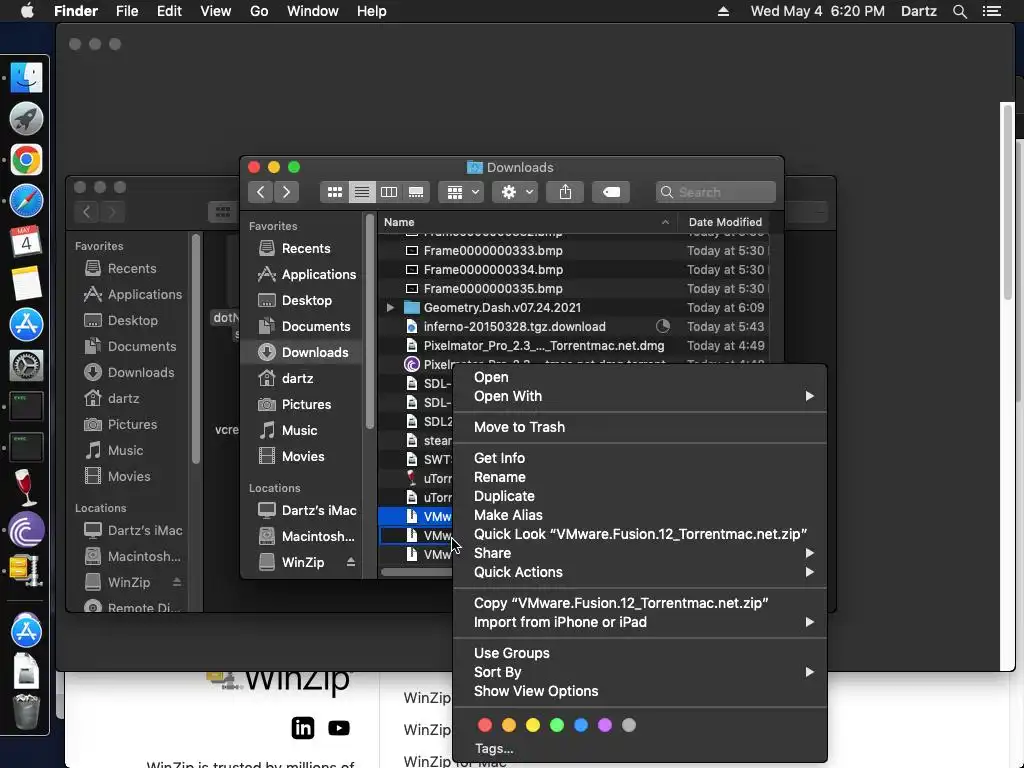Sort by Name column header

pos(526,222)
